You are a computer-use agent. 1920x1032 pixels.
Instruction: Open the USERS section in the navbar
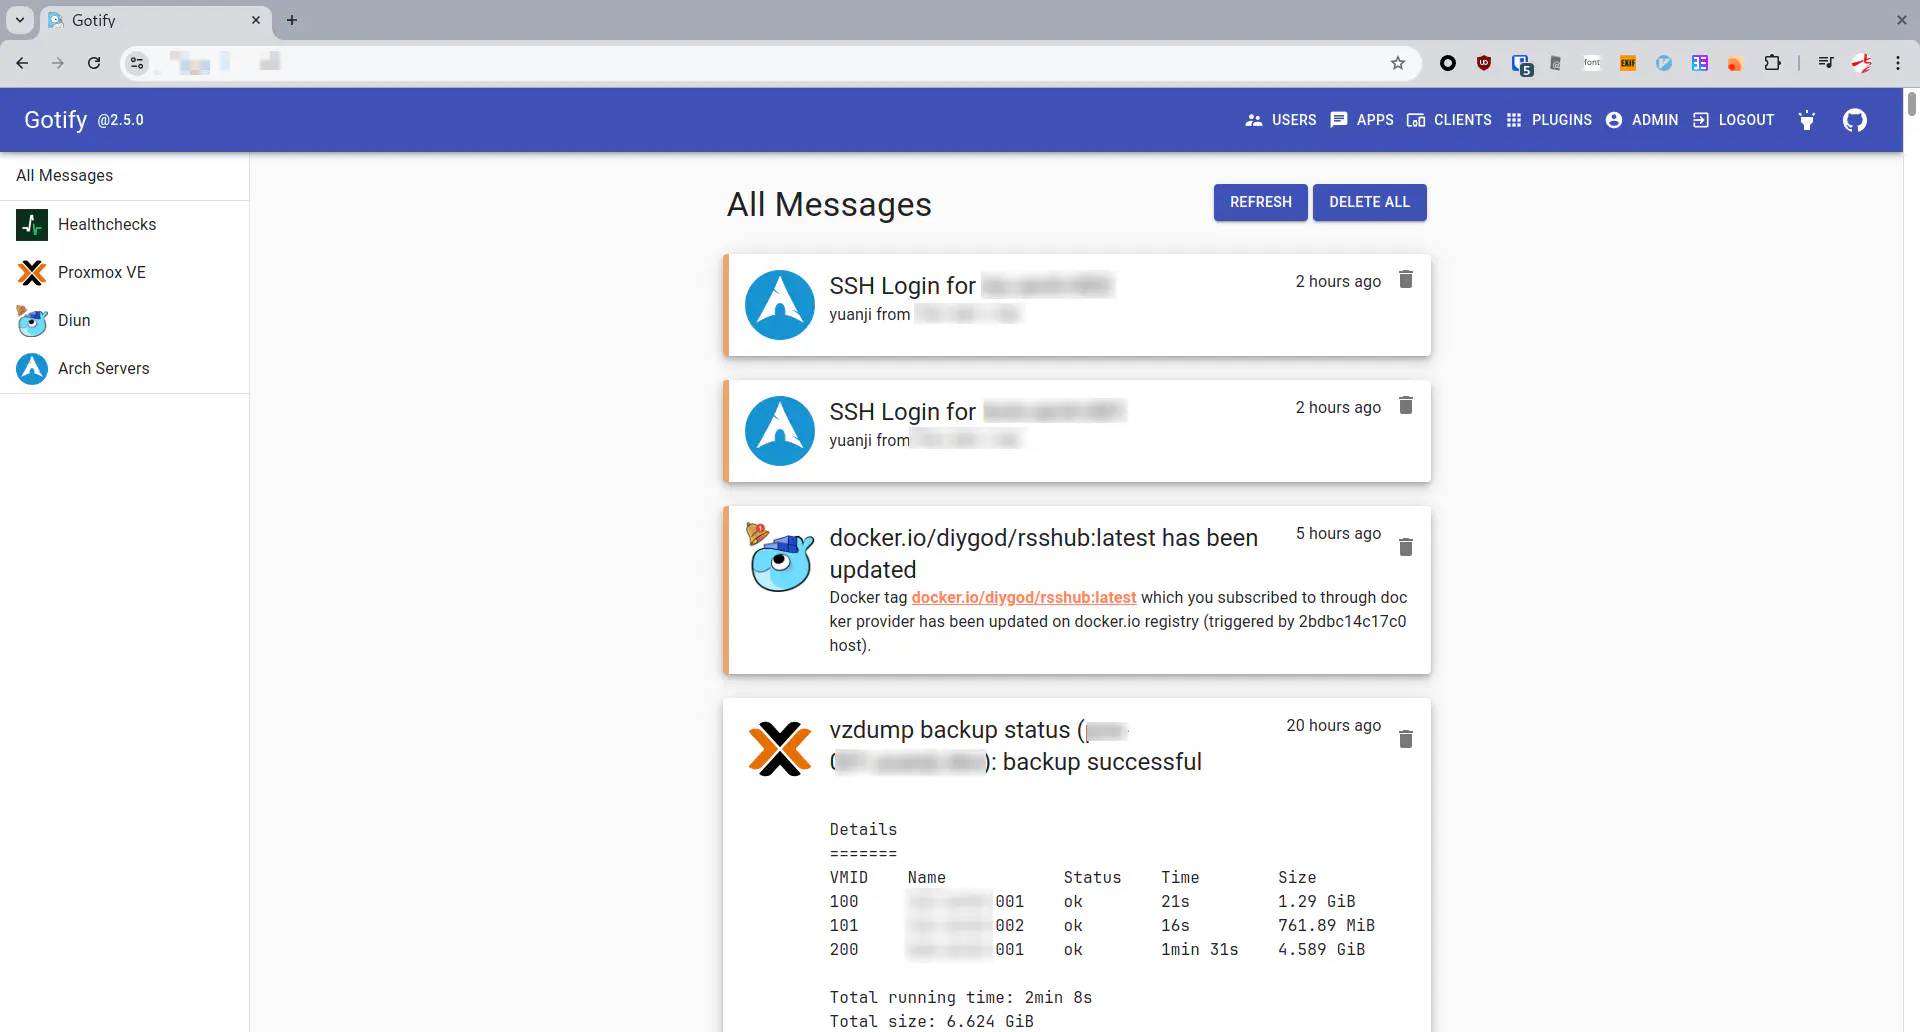click(1281, 119)
